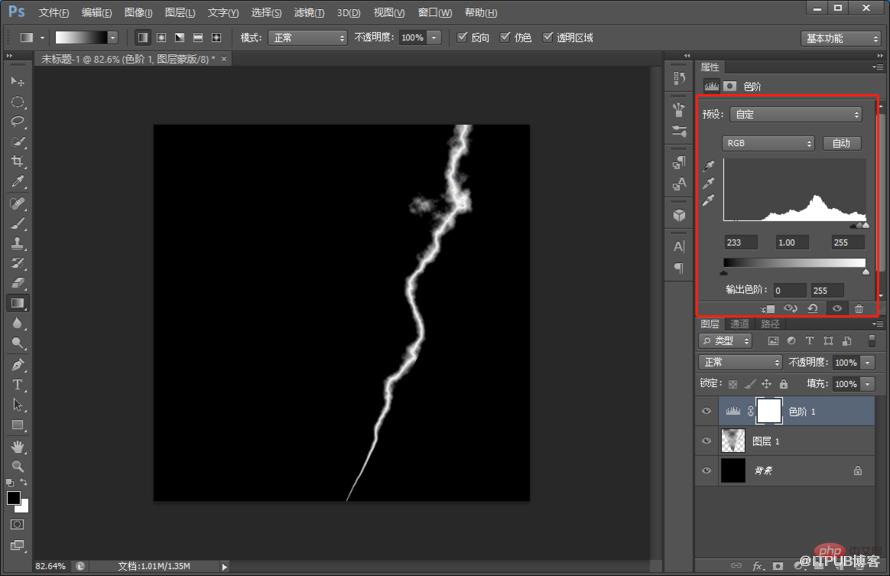
Task: Hide the 图层 1 layer
Action: (707, 441)
